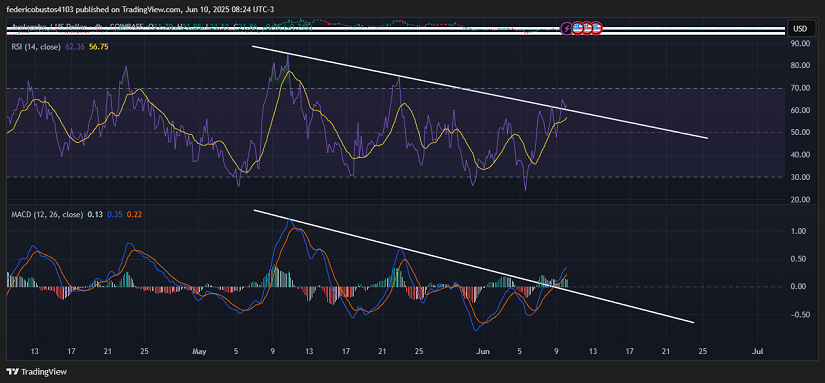Click the MACD line value 0.35
Screen dimensions: 825x383
[114, 214]
